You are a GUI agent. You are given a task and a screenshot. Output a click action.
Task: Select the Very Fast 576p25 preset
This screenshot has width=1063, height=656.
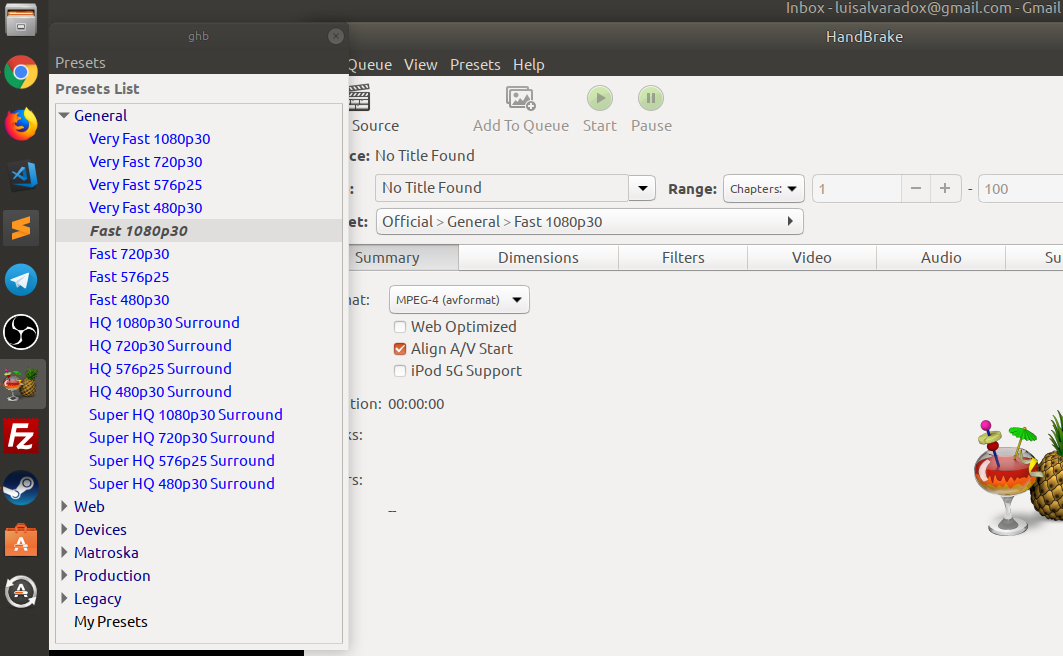[x=145, y=184]
